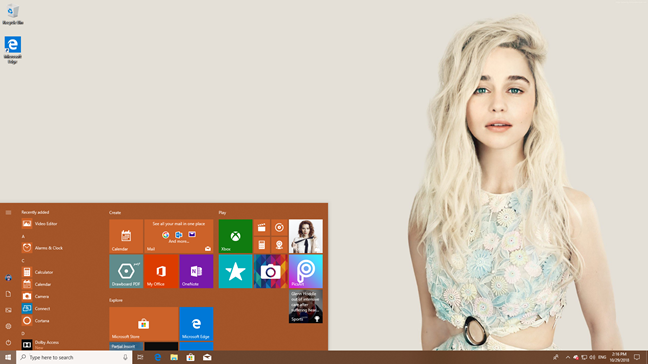The width and height of the screenshot is (648, 364).
Task: Open the OneNote tile
Action: click(196, 271)
